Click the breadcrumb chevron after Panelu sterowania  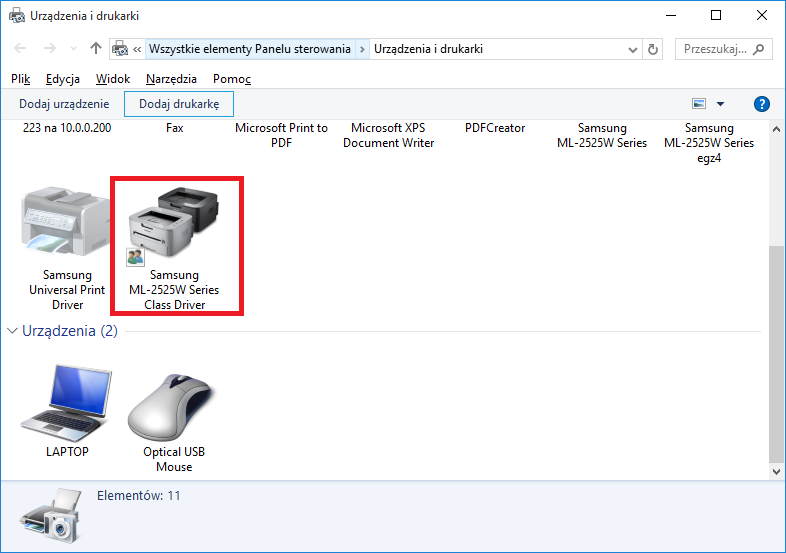coord(362,49)
